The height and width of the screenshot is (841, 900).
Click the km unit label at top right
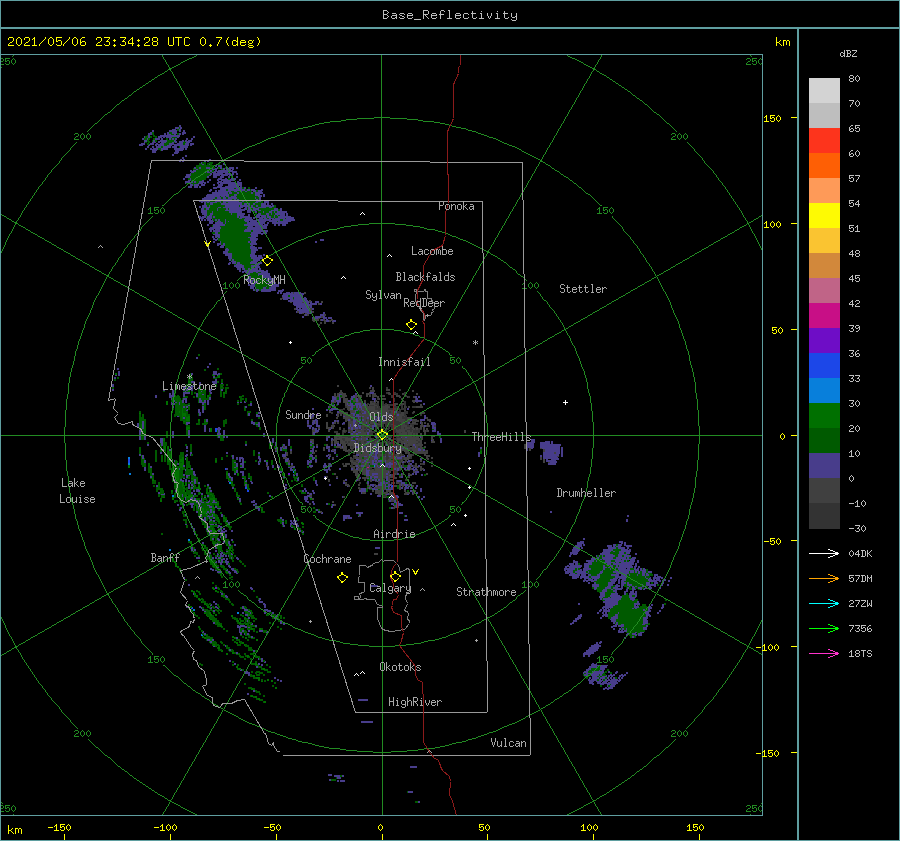[x=783, y=42]
